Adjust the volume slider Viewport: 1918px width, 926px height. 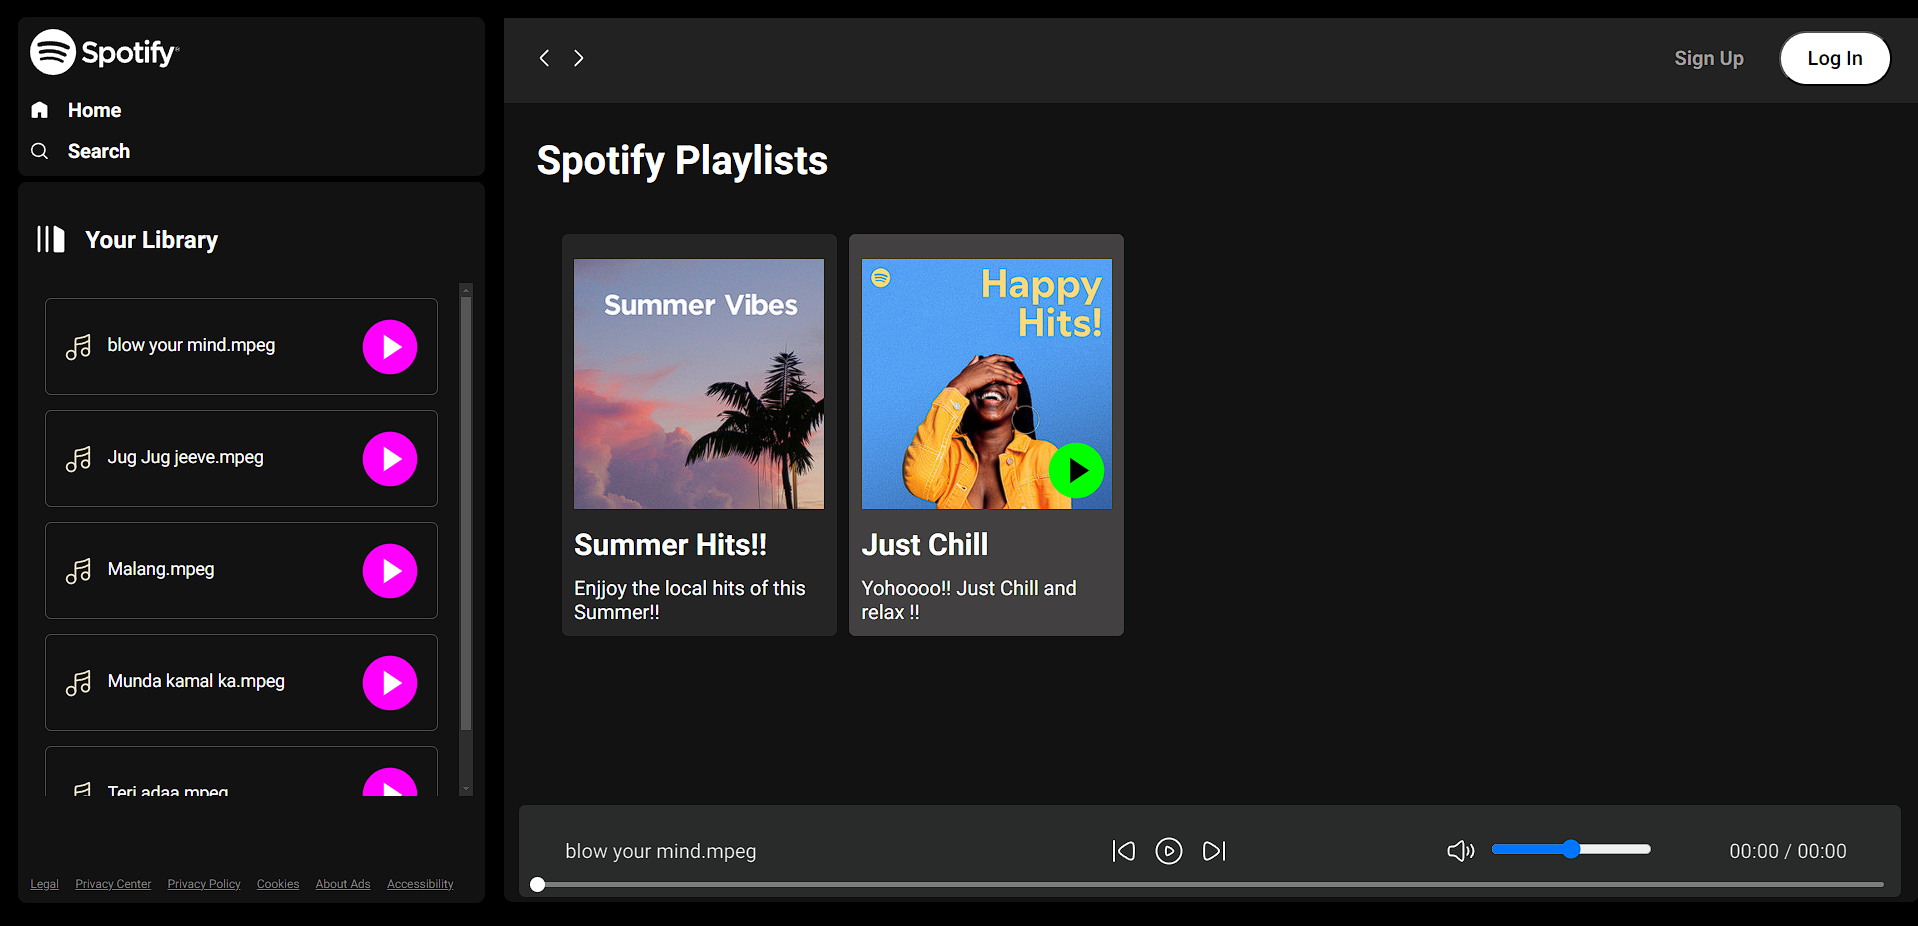click(1571, 849)
